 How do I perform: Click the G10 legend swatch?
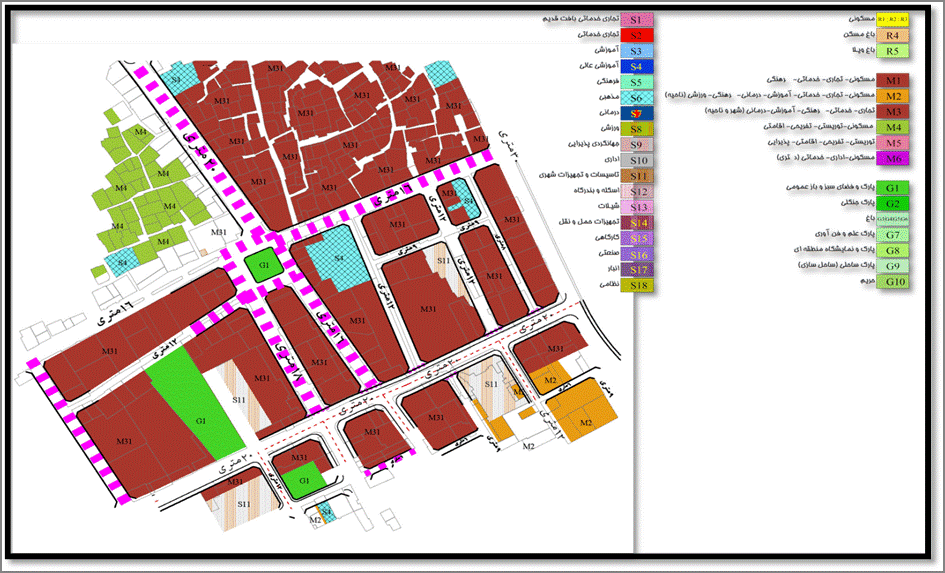tap(892, 283)
